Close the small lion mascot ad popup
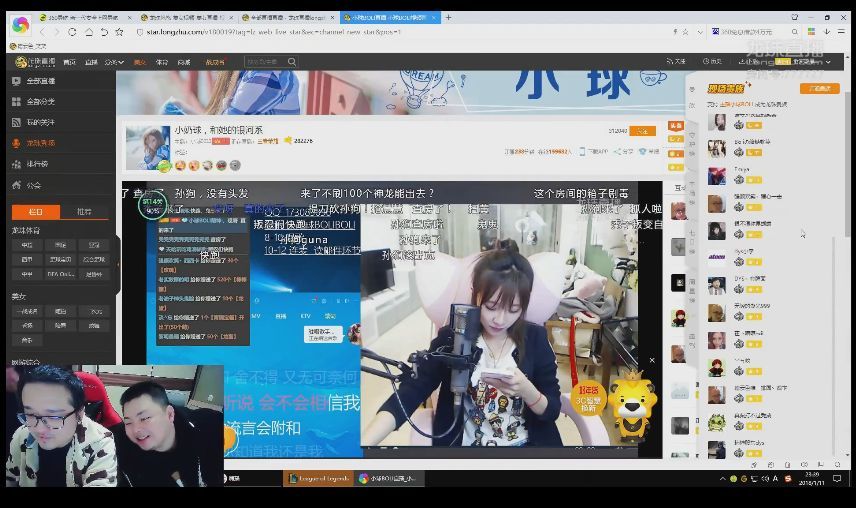Image resolution: width=856 pixels, height=508 pixels. pyautogui.click(x=652, y=360)
